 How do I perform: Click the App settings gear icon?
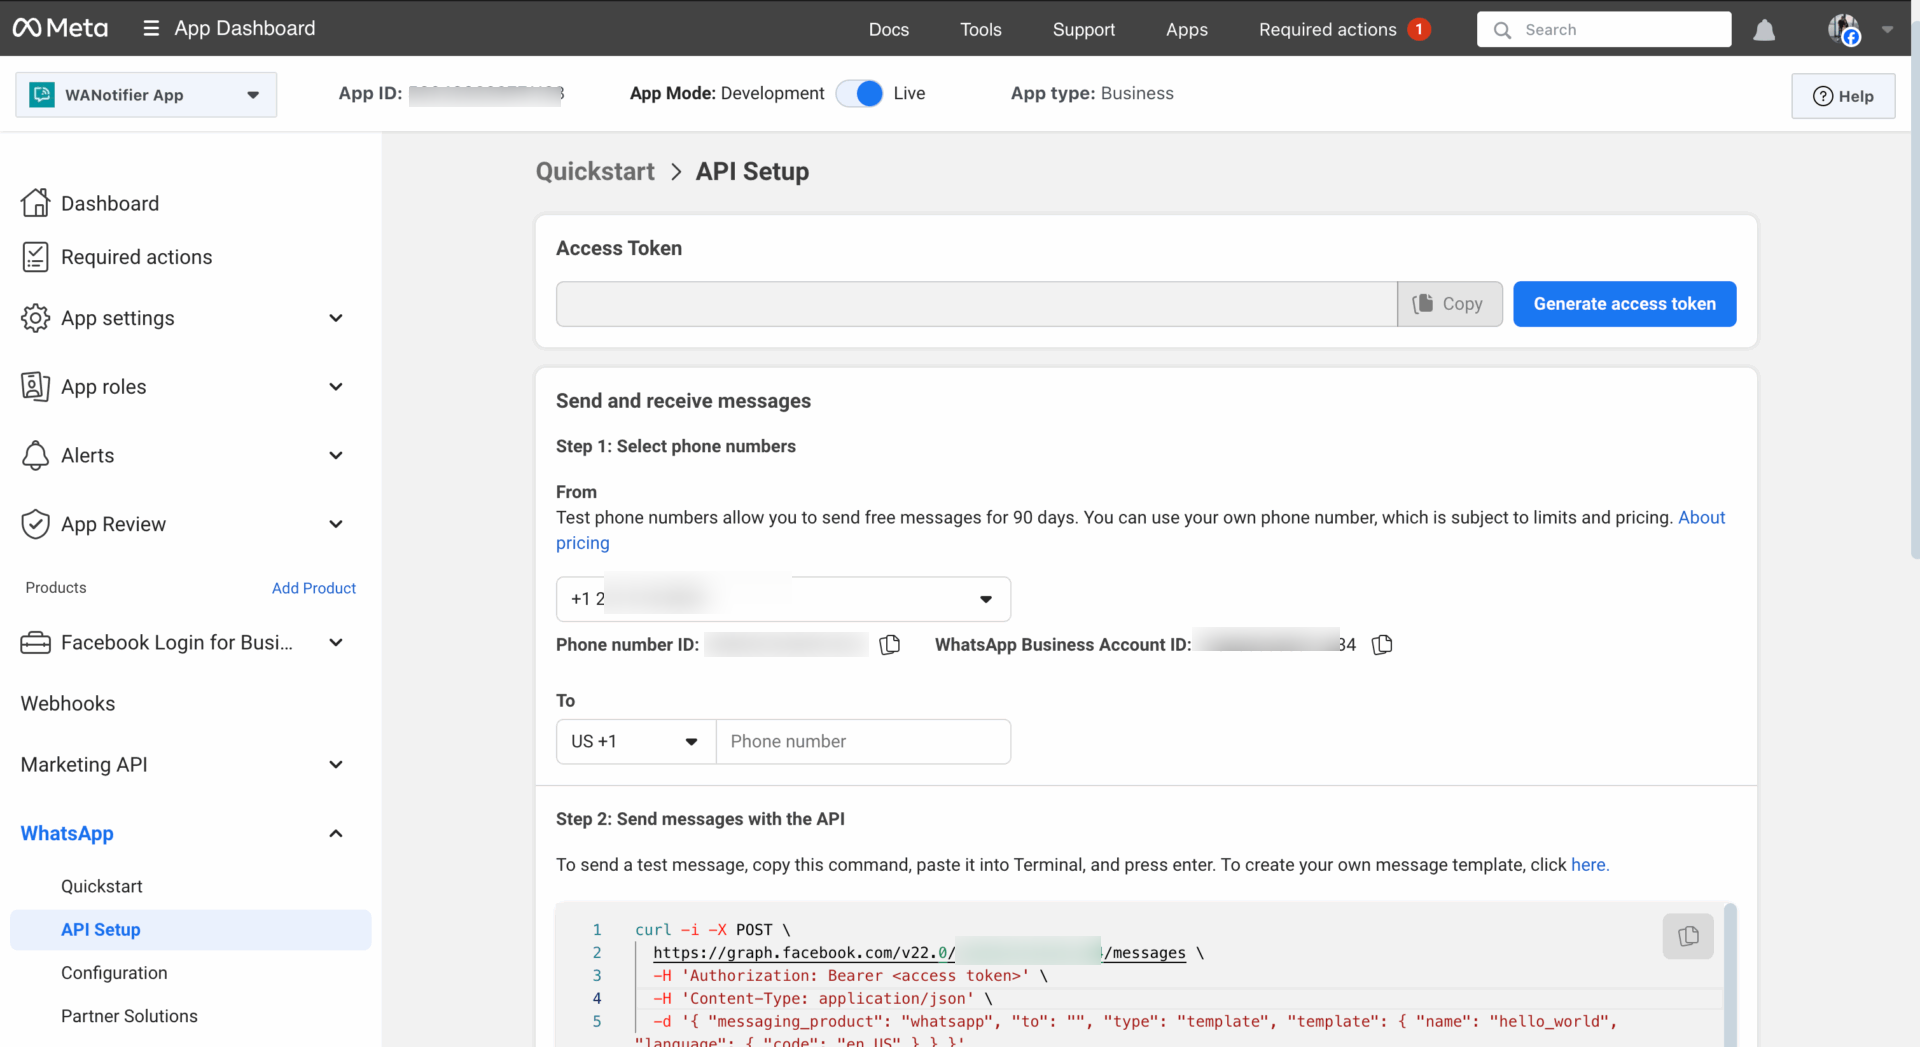click(x=35, y=318)
